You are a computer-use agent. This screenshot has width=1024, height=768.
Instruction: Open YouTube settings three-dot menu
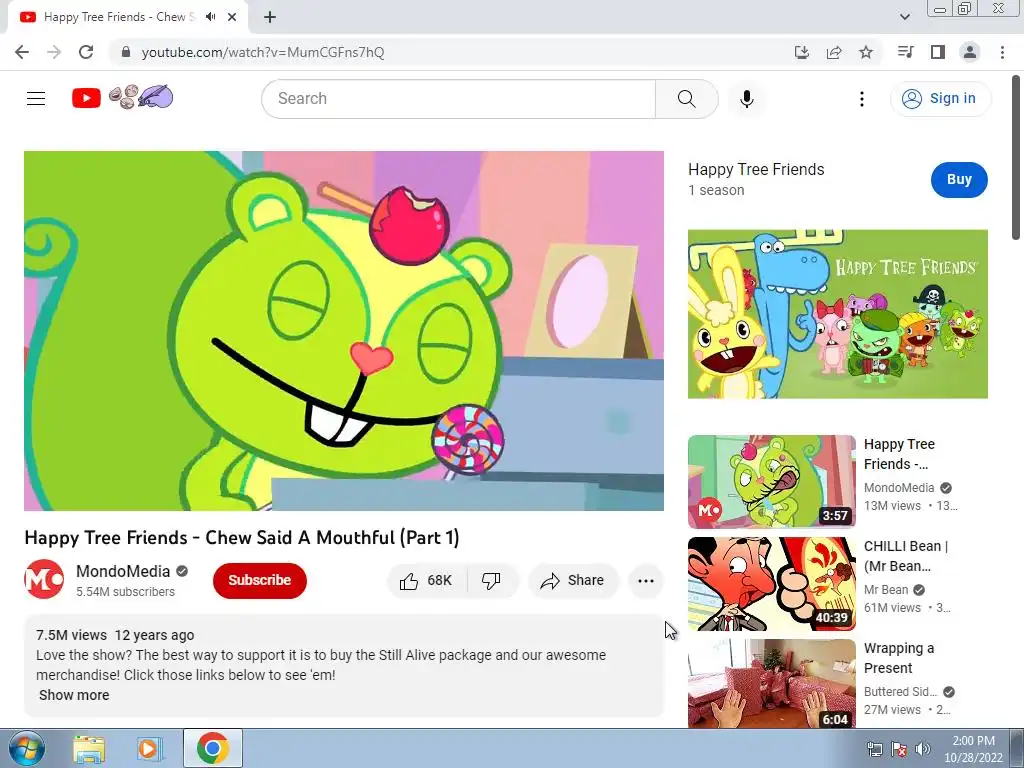(x=862, y=99)
